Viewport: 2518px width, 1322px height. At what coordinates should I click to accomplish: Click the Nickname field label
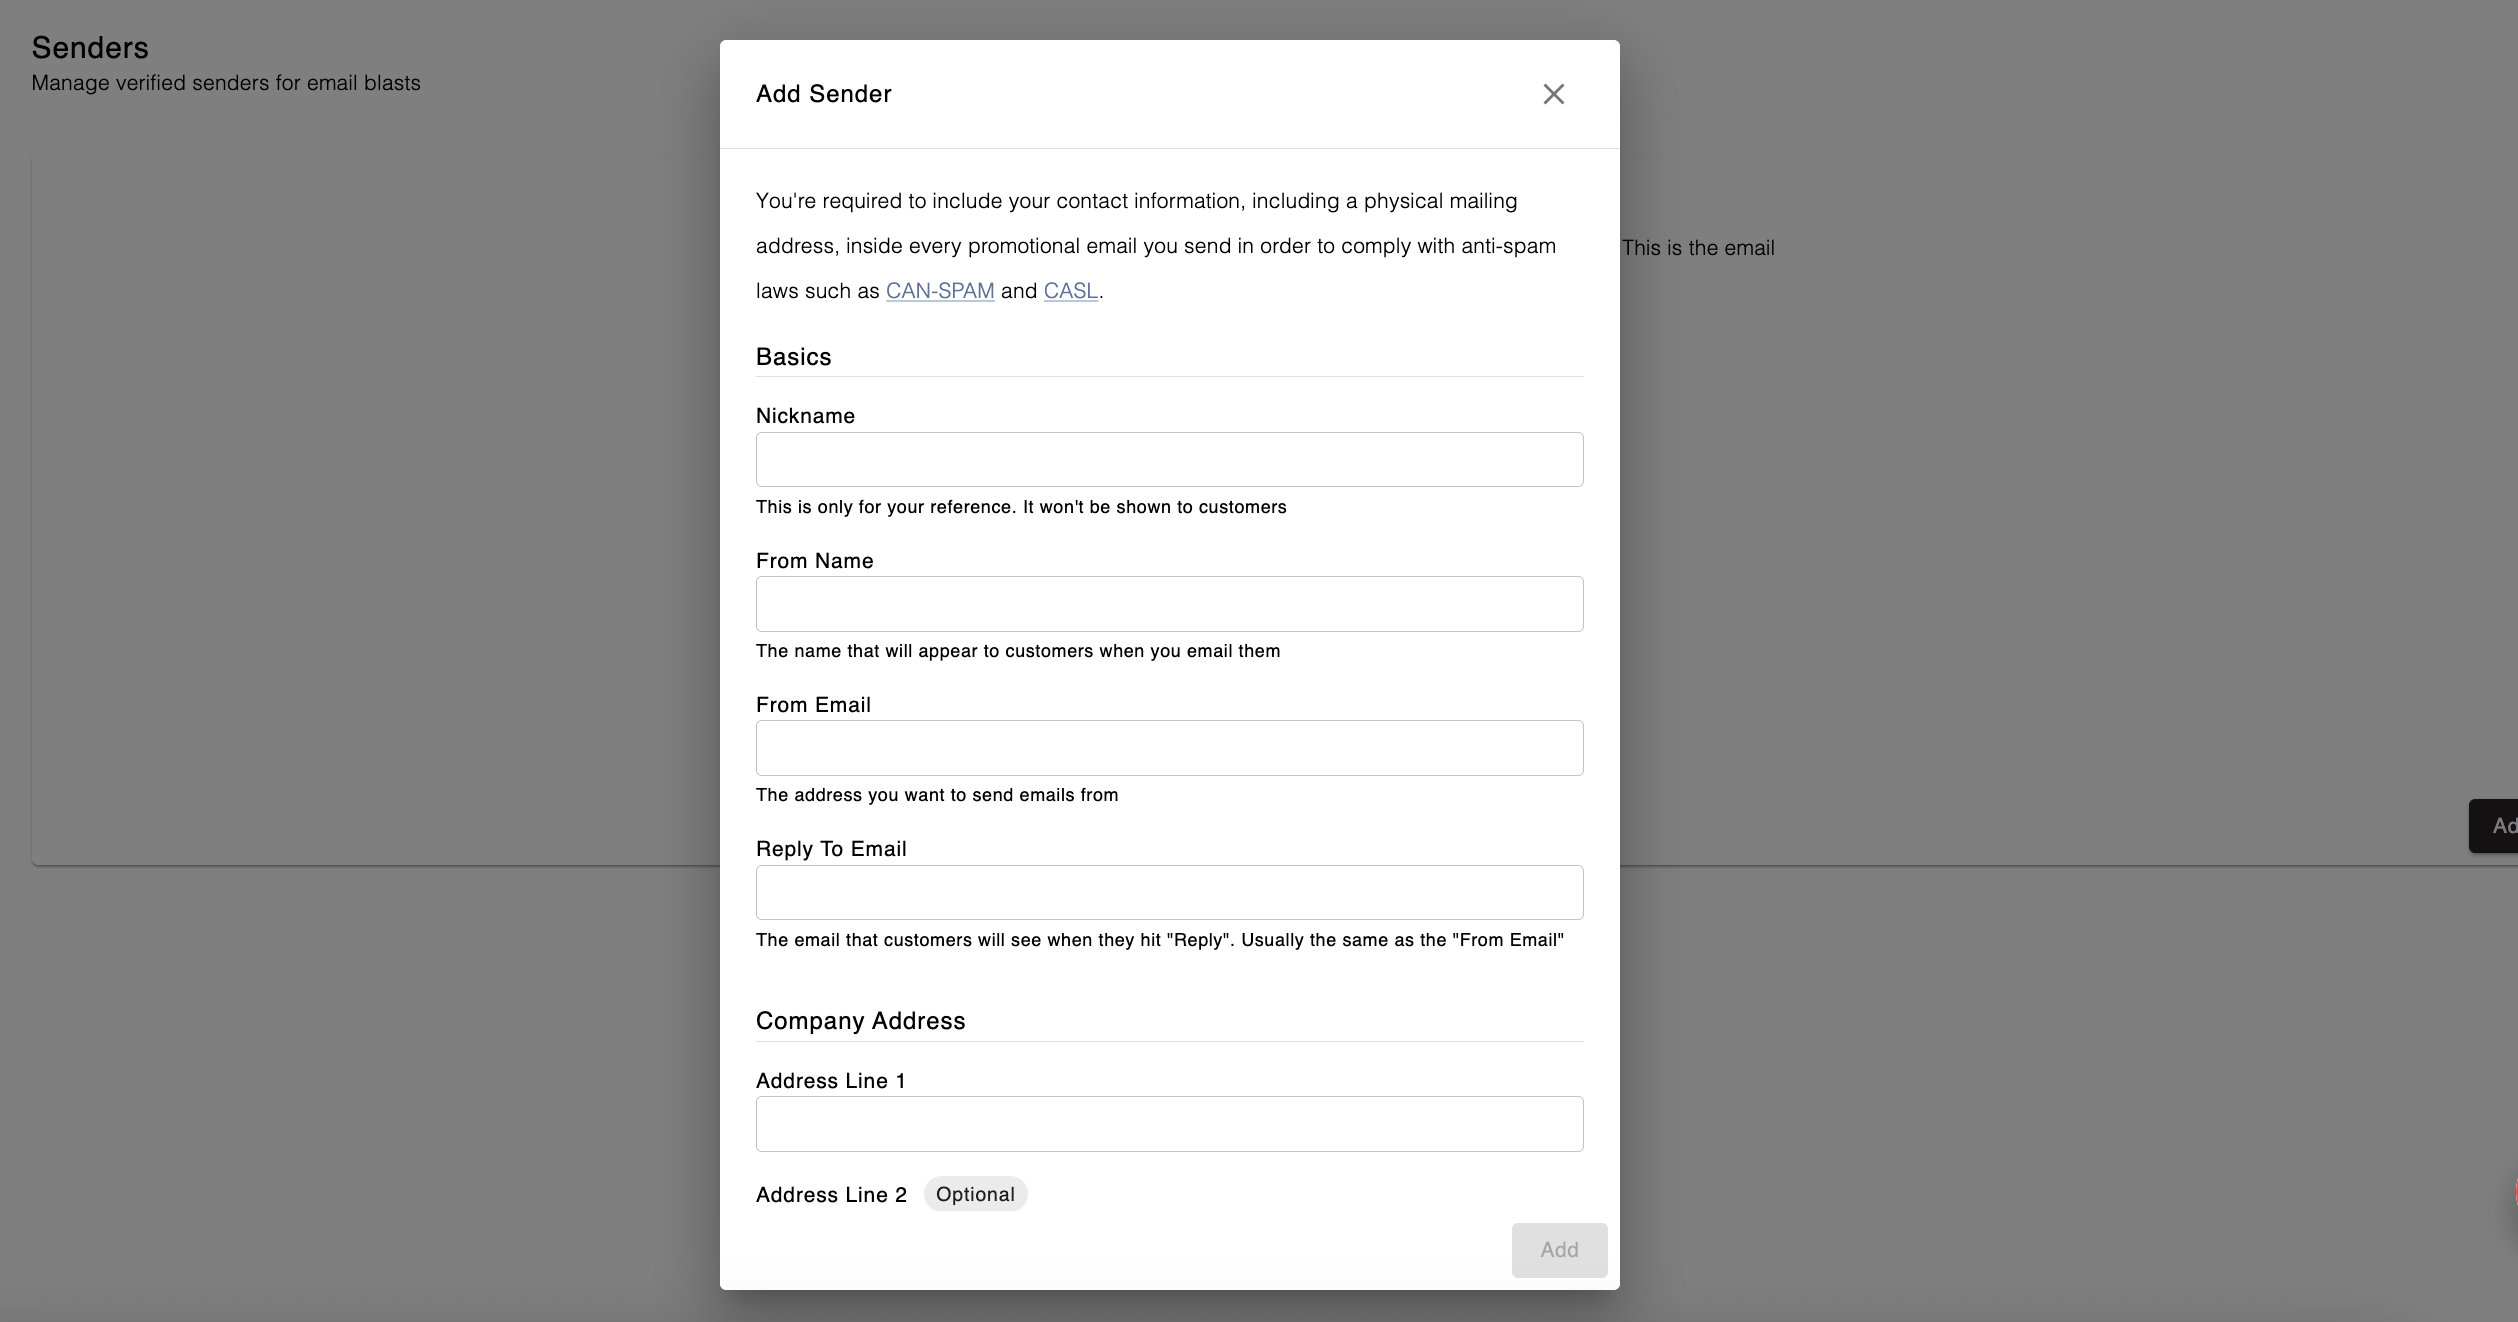point(805,416)
